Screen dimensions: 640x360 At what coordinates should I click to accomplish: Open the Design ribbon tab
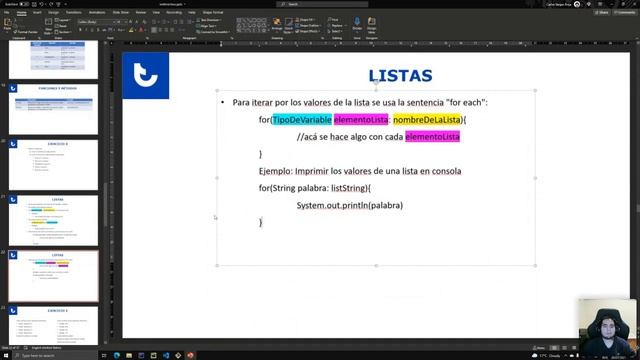tap(53, 13)
